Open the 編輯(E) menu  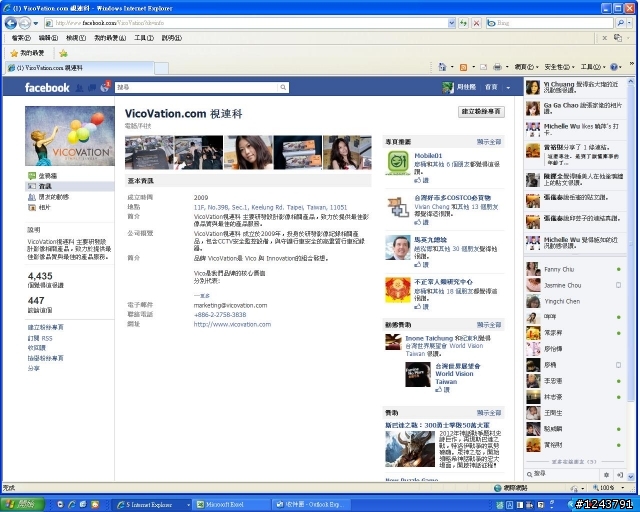click(x=48, y=38)
